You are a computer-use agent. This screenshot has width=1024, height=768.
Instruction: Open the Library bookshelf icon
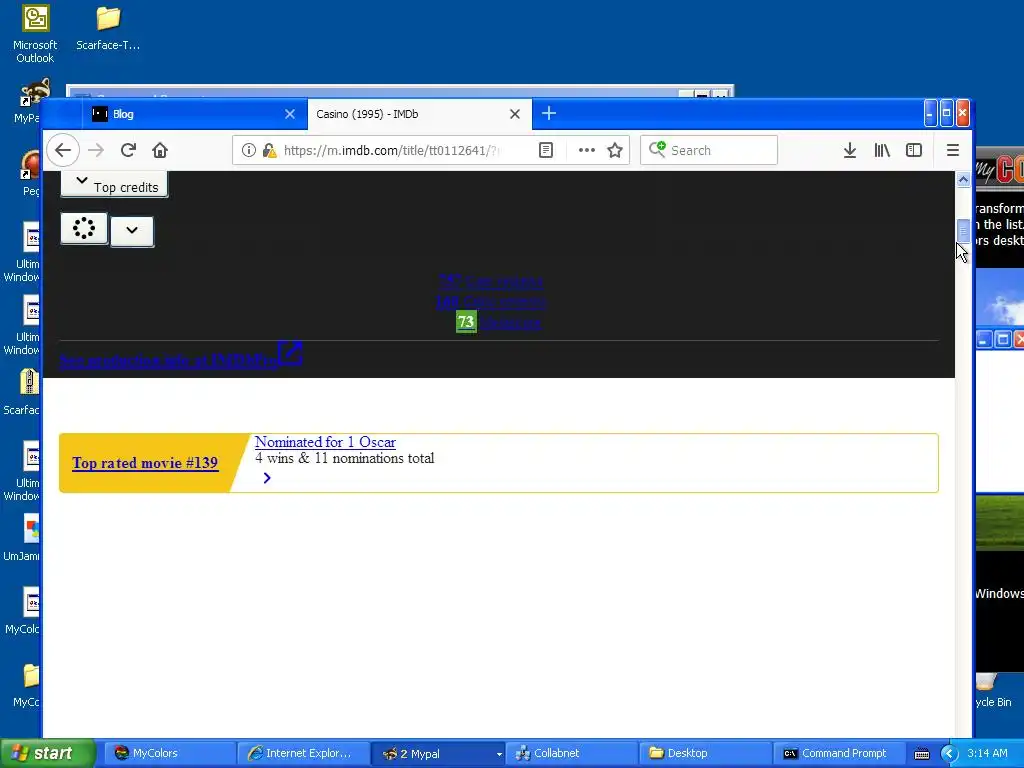coord(882,150)
